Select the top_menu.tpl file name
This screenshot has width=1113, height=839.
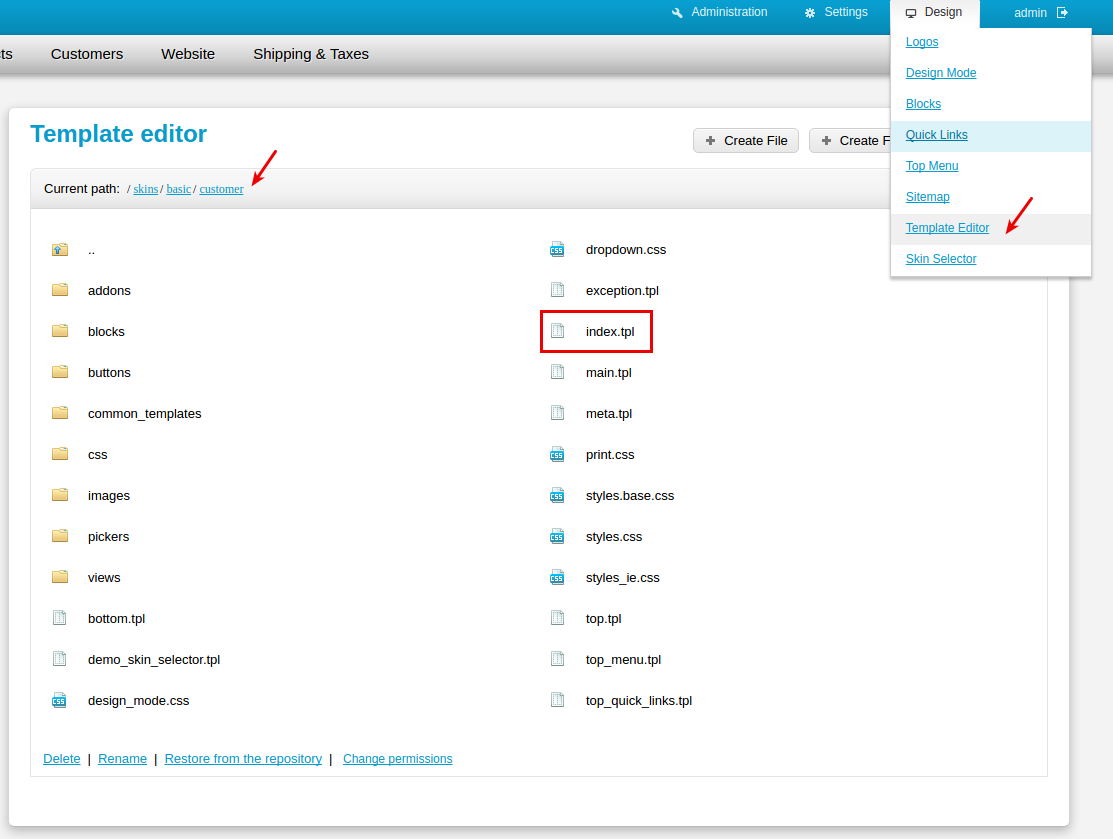click(x=623, y=659)
